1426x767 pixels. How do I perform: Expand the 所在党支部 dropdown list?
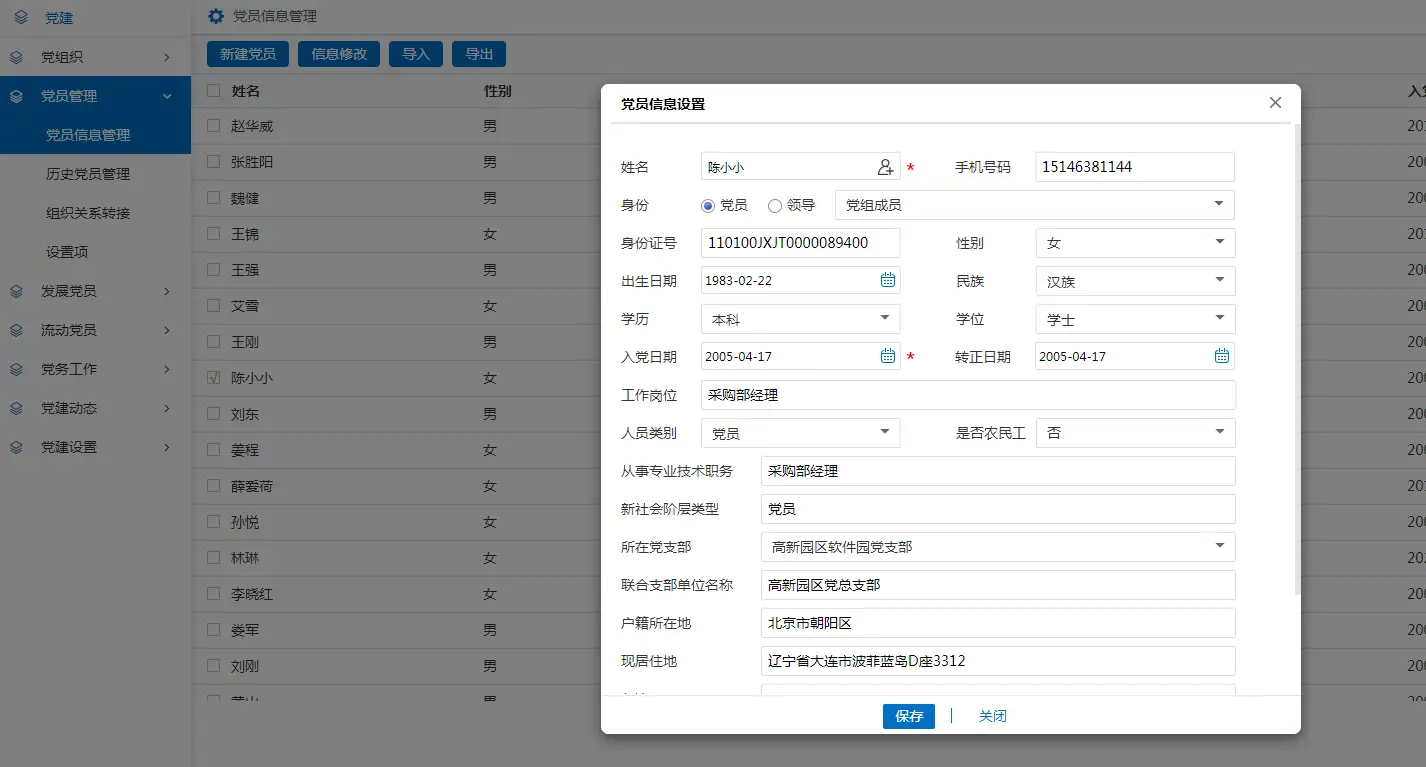pyautogui.click(x=997, y=547)
